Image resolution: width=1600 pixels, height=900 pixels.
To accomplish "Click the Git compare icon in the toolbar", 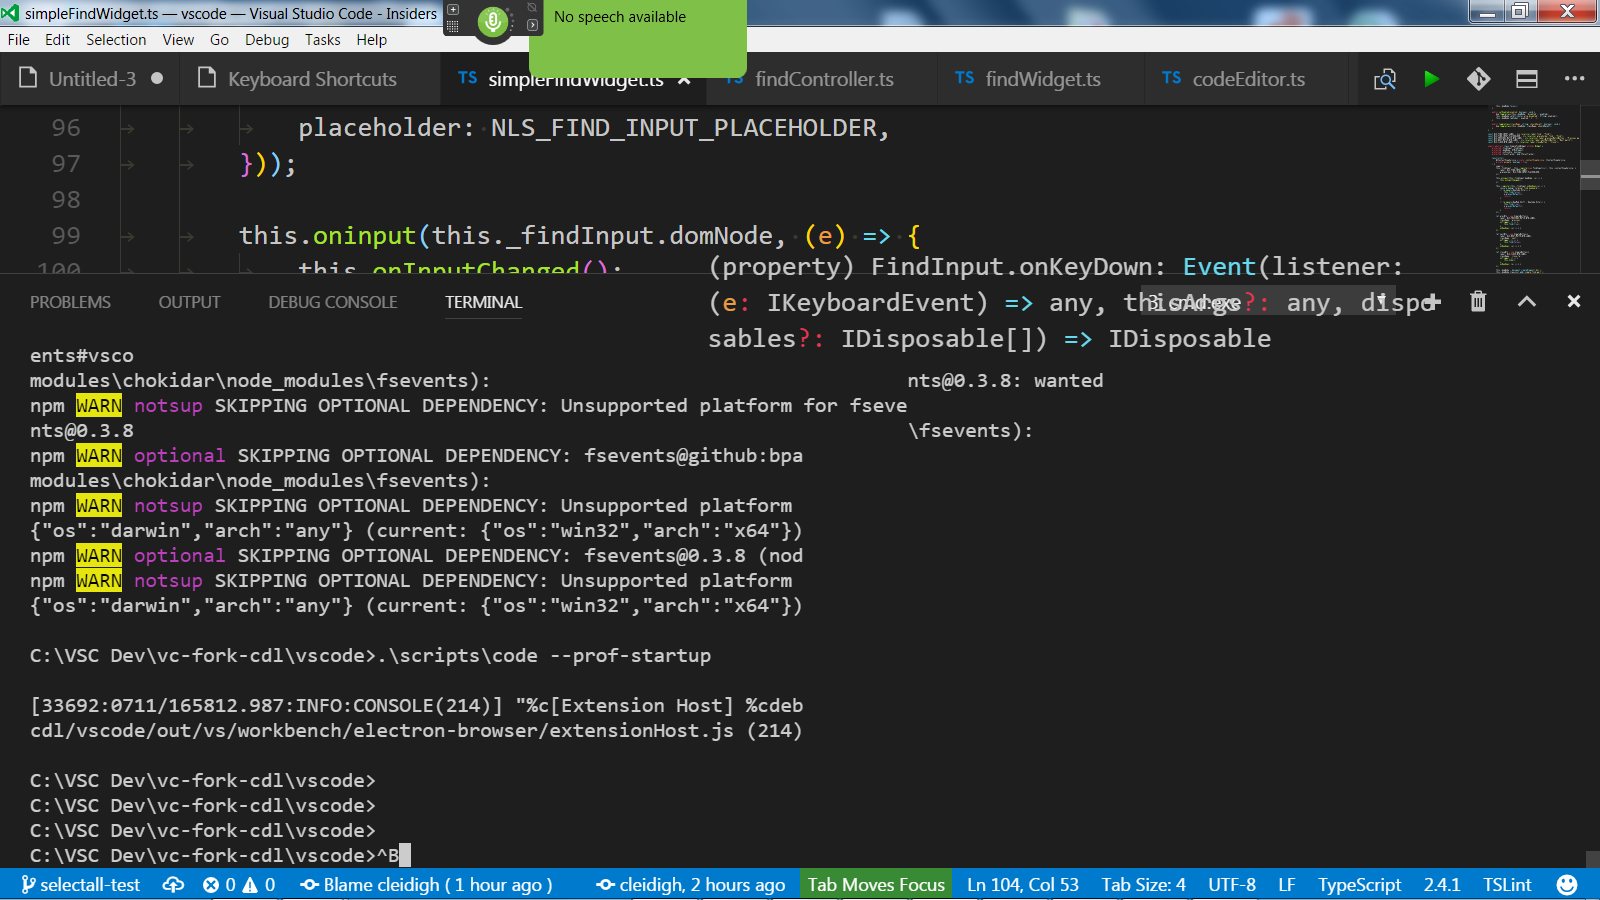I will point(1478,79).
